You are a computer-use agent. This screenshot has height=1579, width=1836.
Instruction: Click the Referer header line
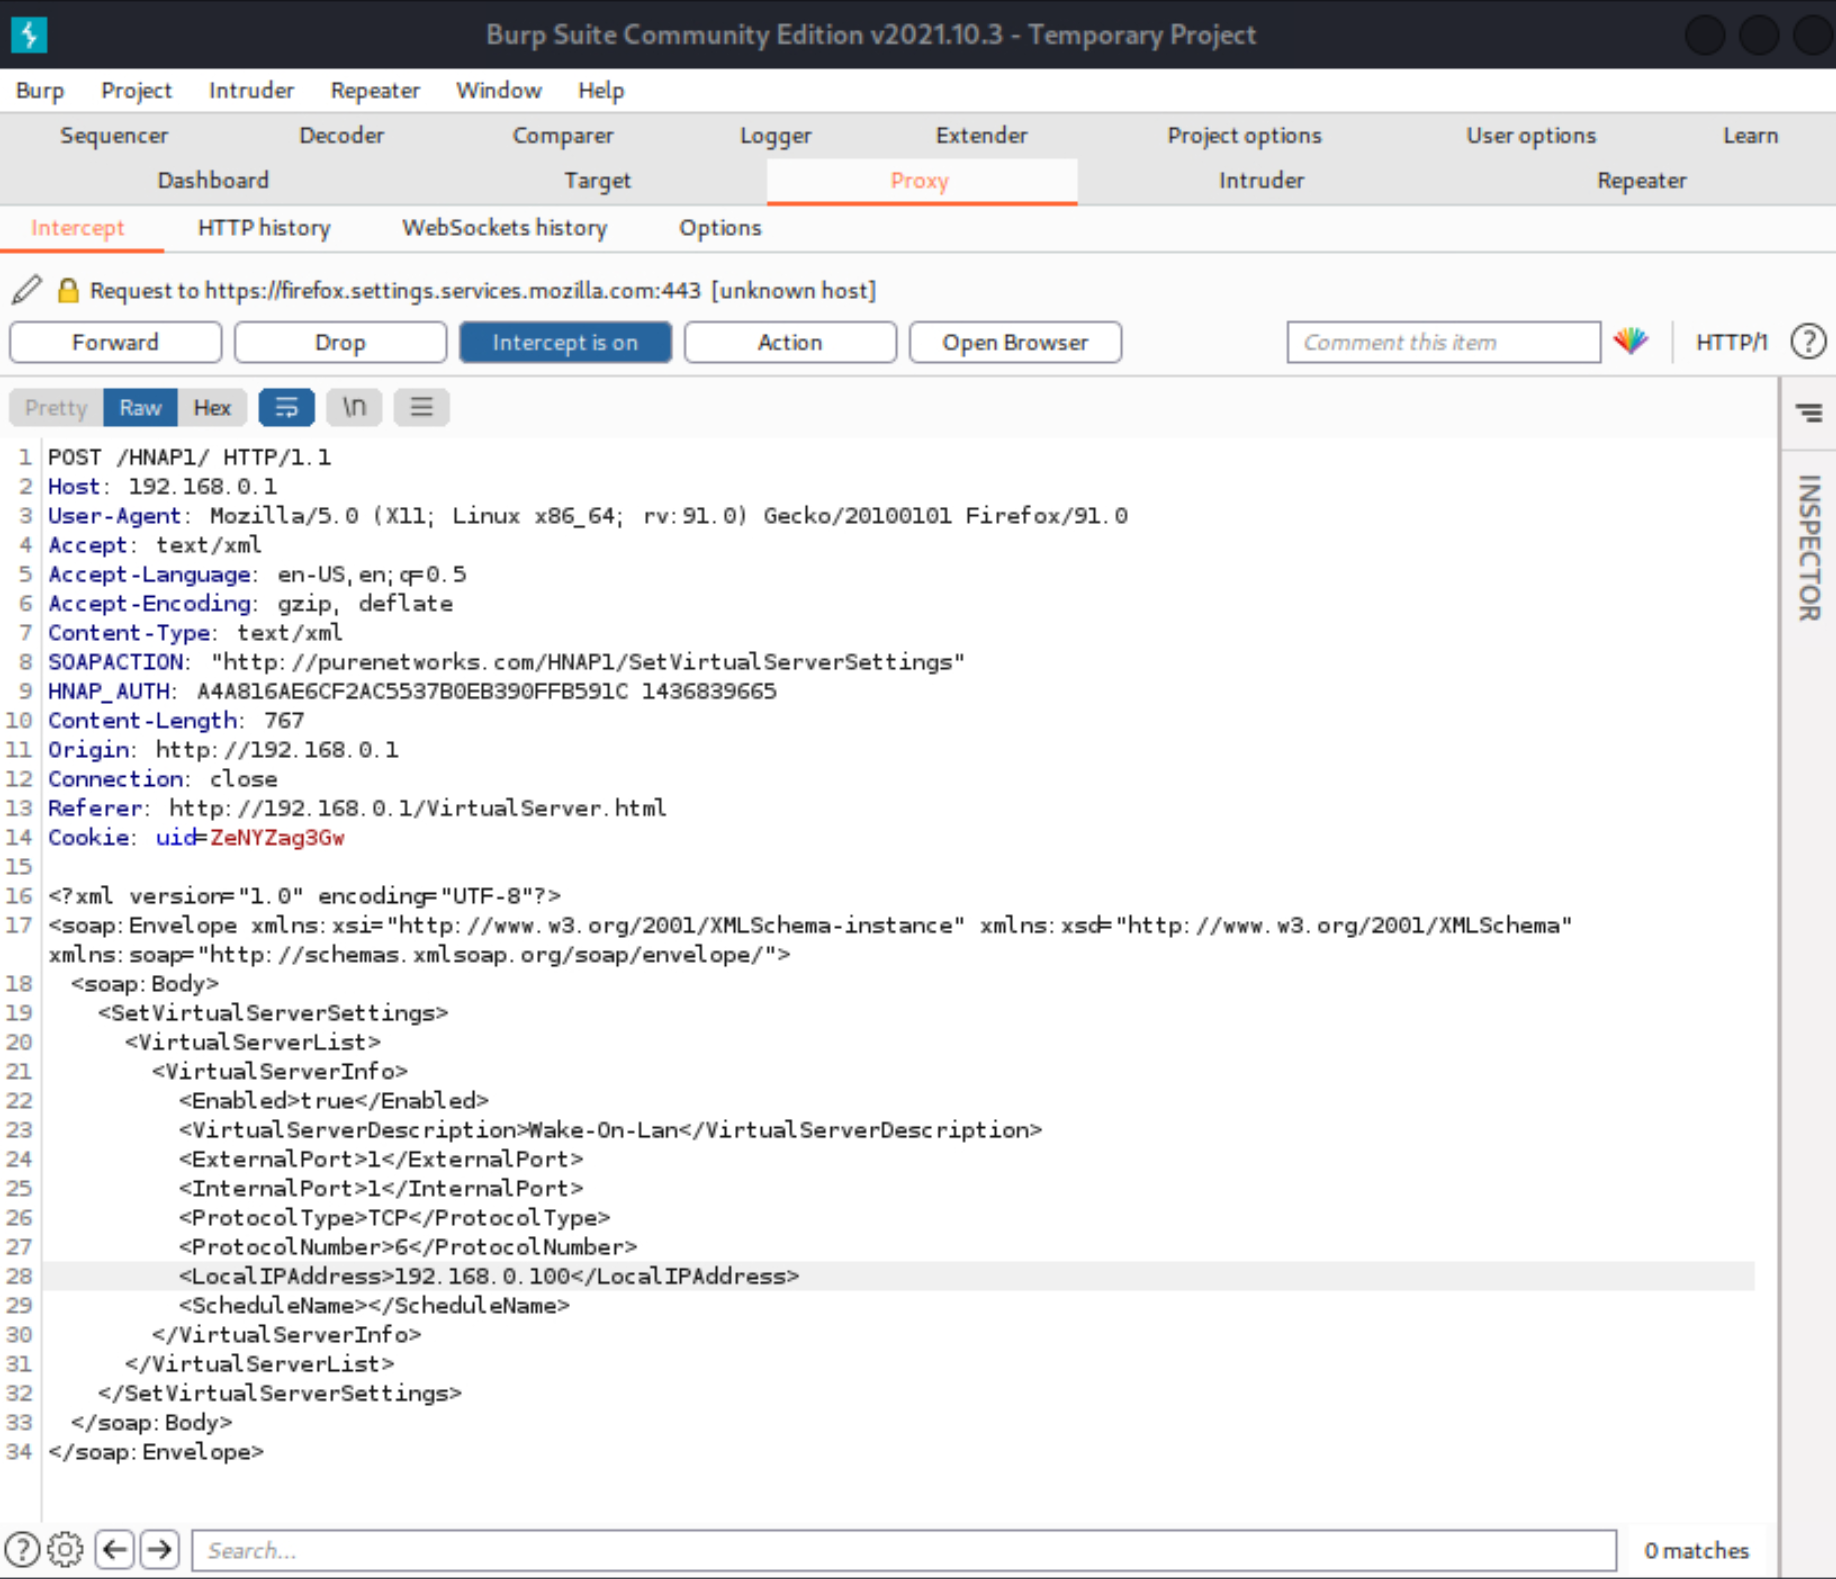pos(357,808)
